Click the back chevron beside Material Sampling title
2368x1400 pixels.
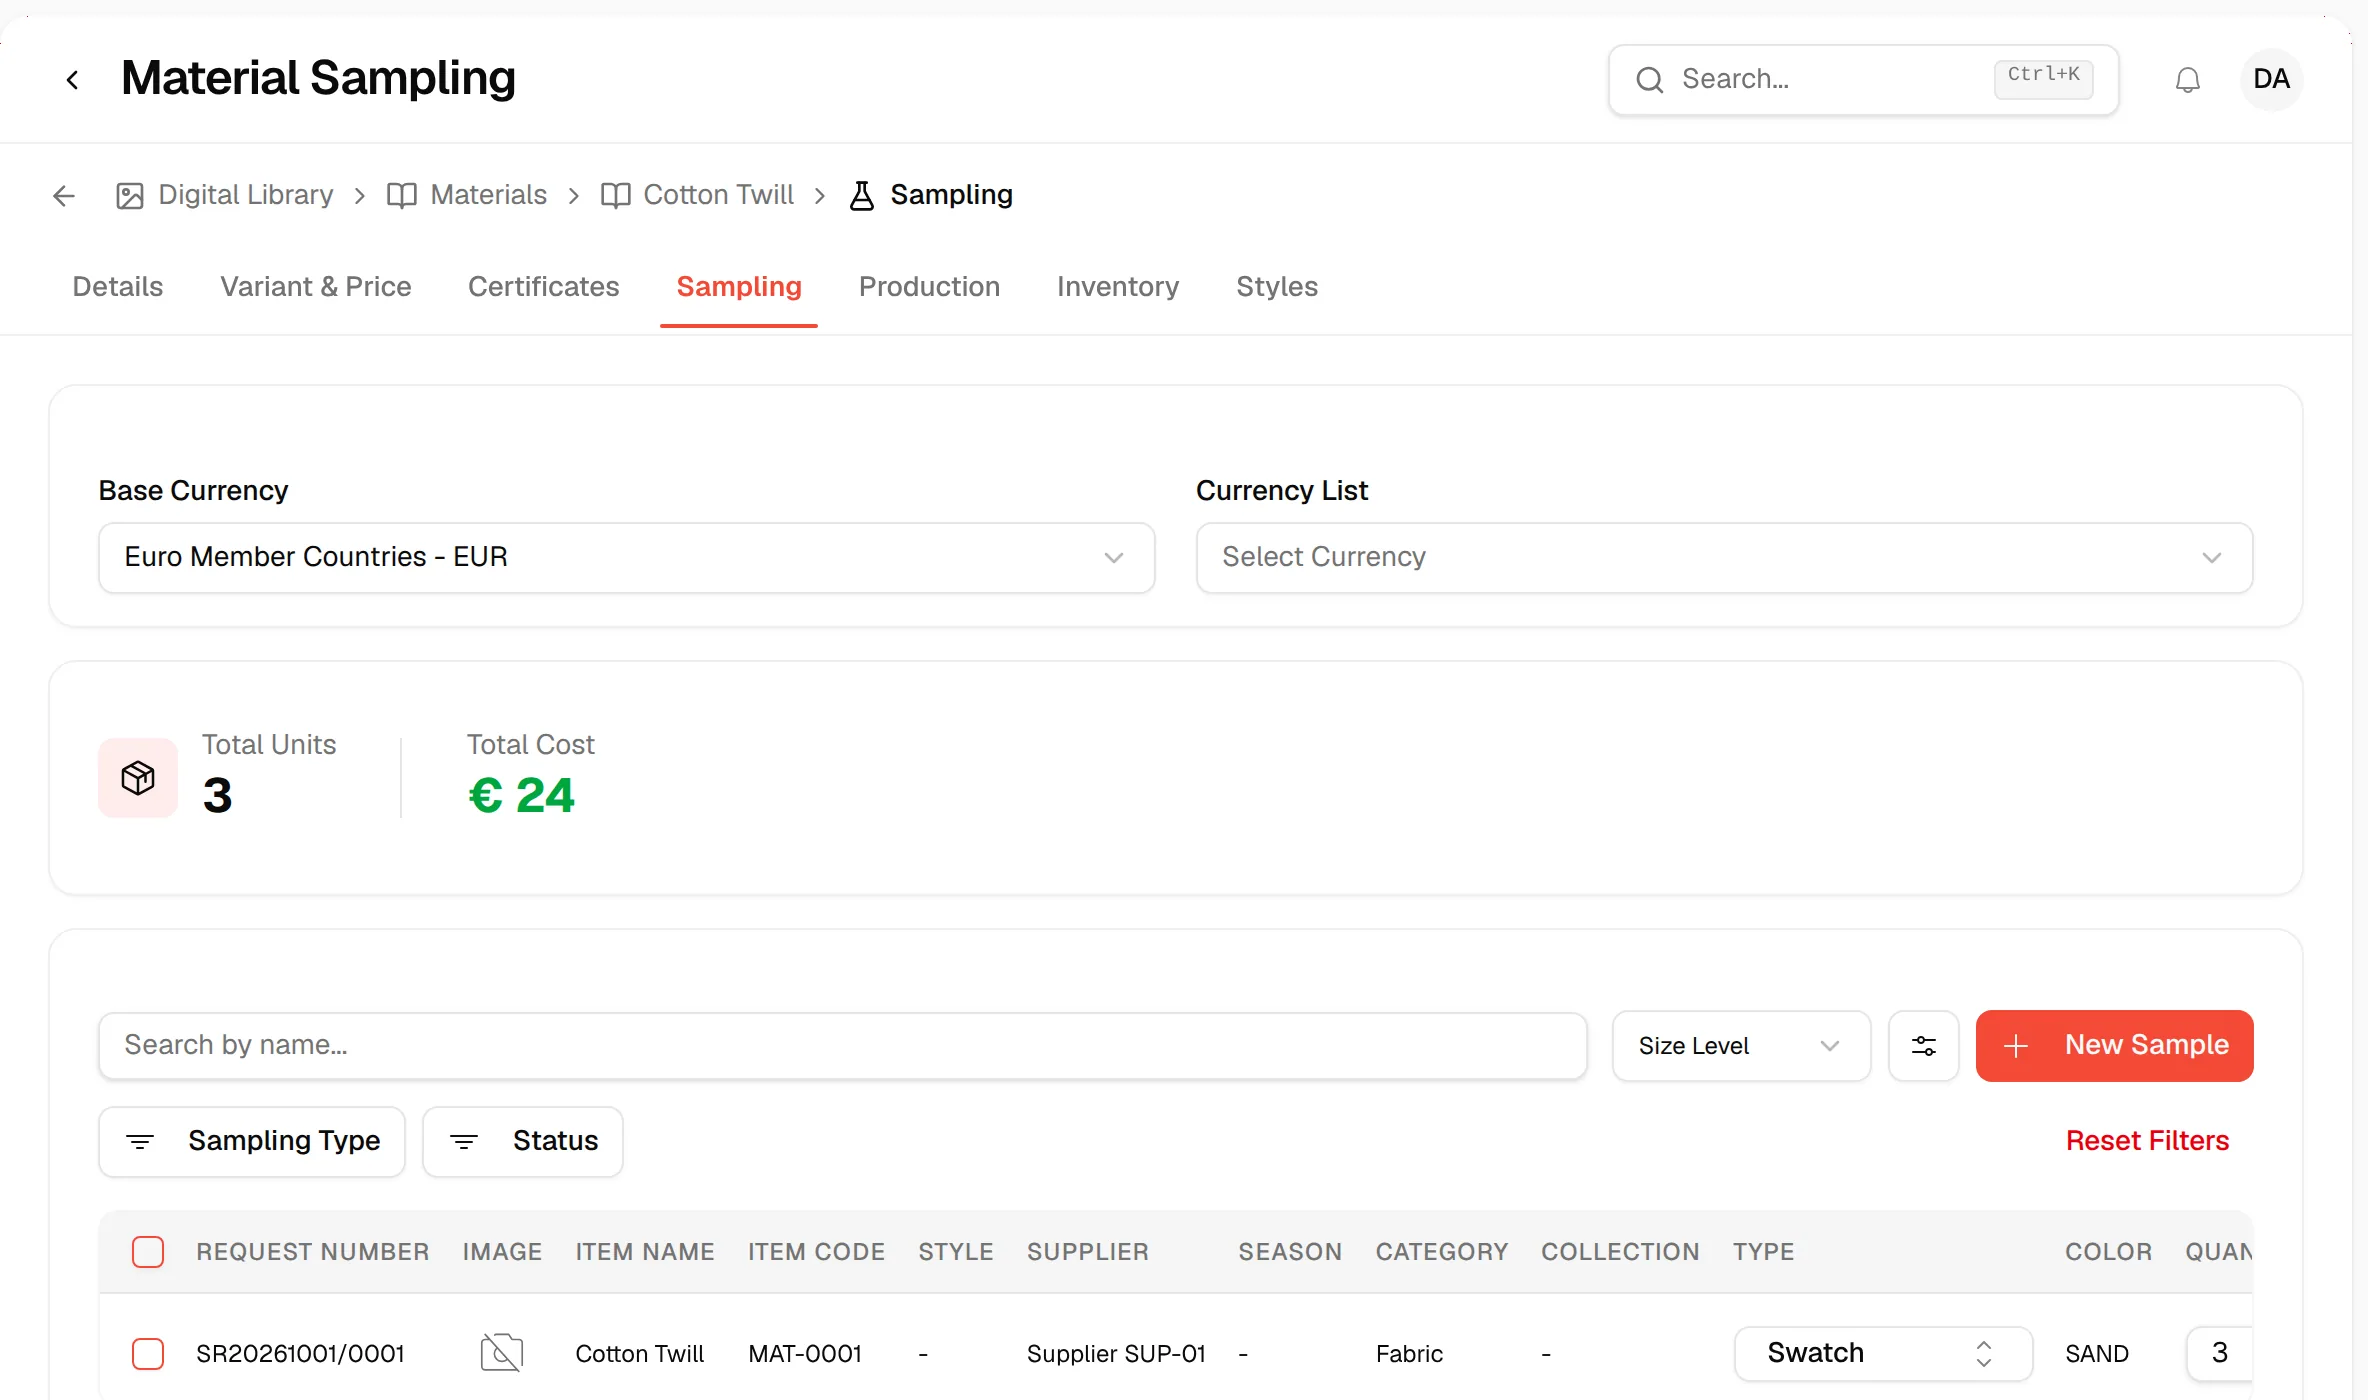tap(72, 80)
